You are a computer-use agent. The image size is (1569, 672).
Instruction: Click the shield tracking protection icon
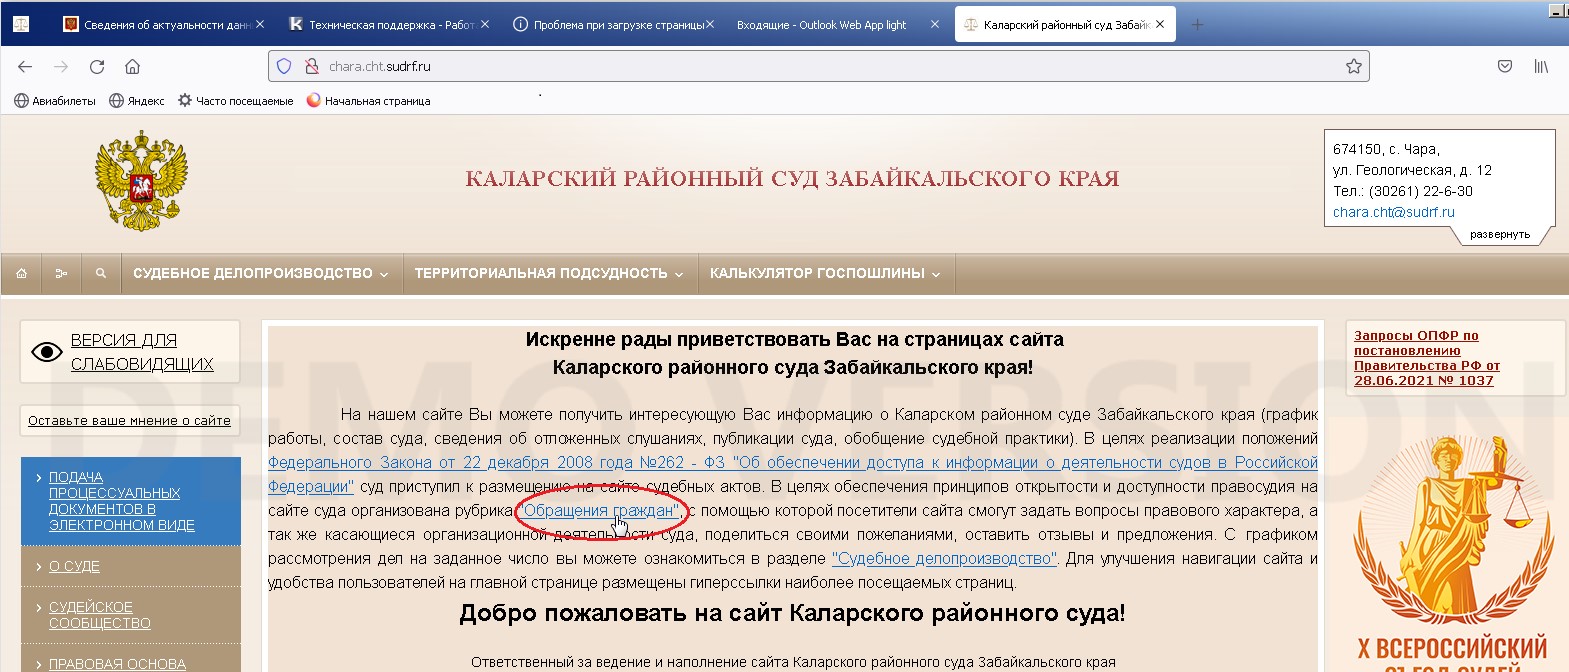[x=284, y=66]
